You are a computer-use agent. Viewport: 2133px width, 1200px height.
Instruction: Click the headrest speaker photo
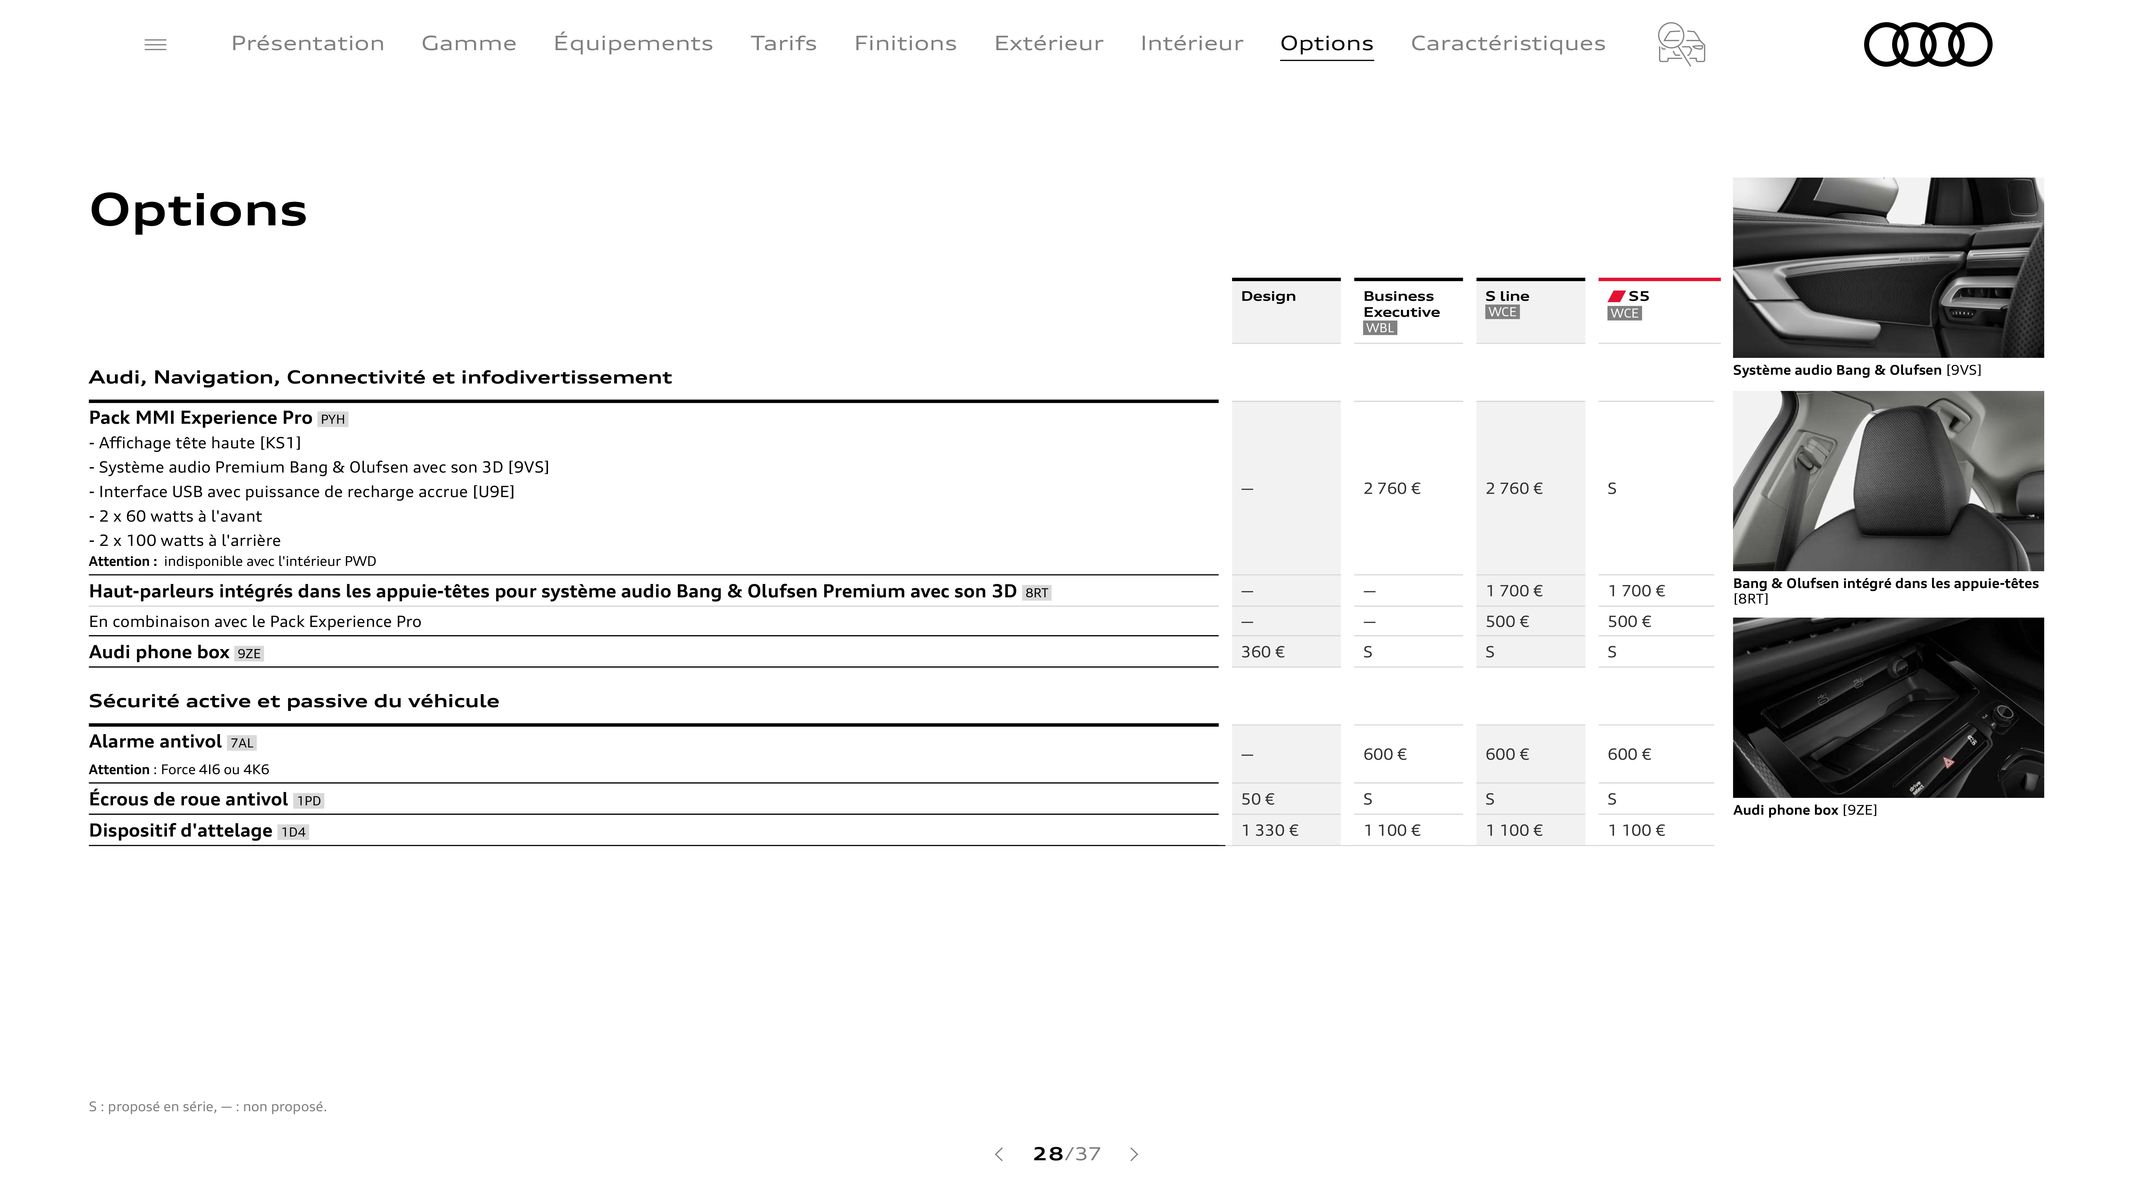[1888, 481]
